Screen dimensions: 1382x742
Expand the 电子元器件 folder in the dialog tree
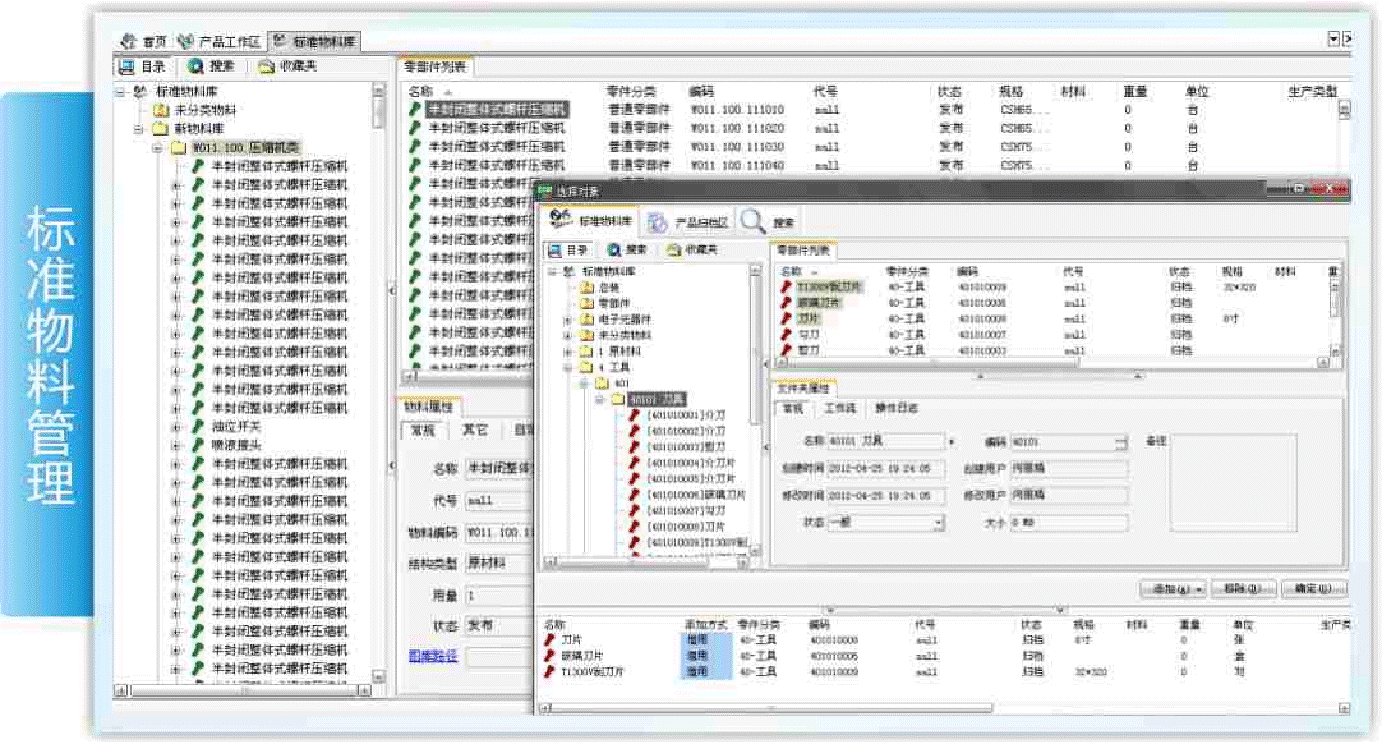click(568, 319)
